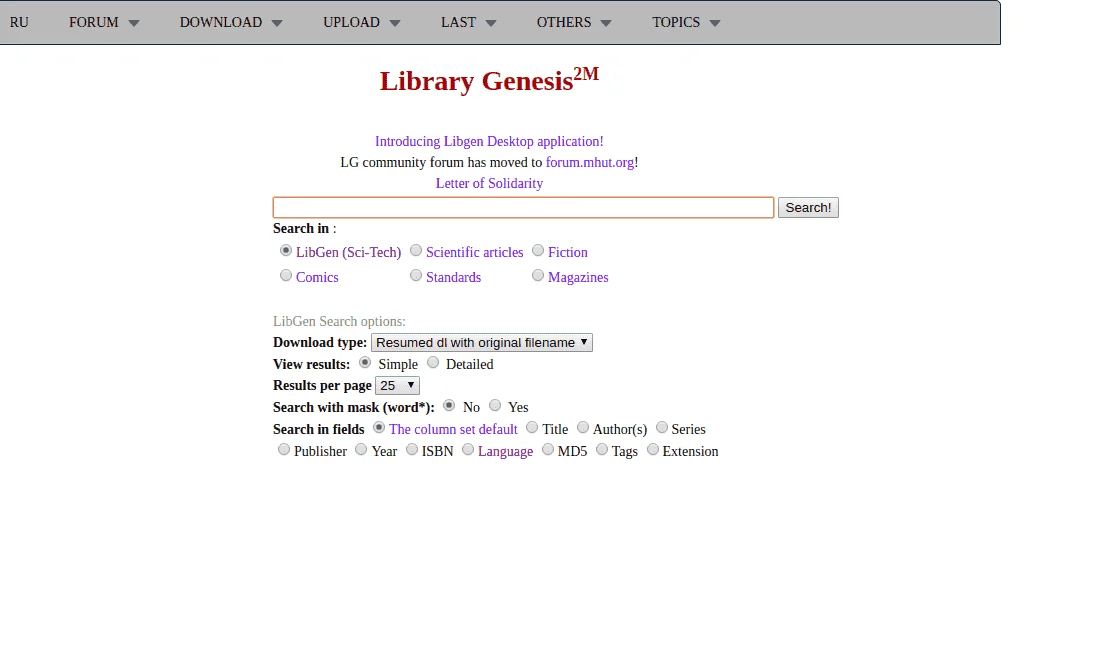This screenshot has height=664, width=1105.
Task: Search in Year field radio
Action: 361,449
